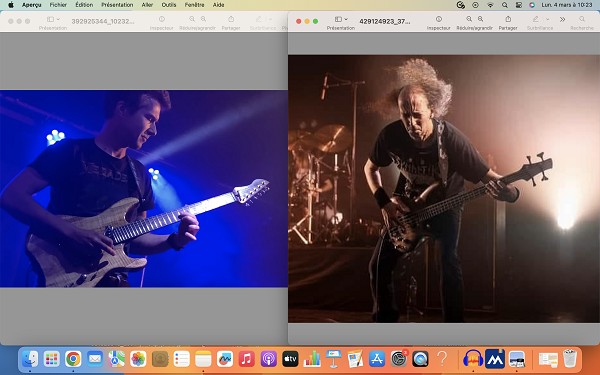The image size is (600, 375).
Task: Open the Wi-Fi status menu
Action: click(490, 5)
